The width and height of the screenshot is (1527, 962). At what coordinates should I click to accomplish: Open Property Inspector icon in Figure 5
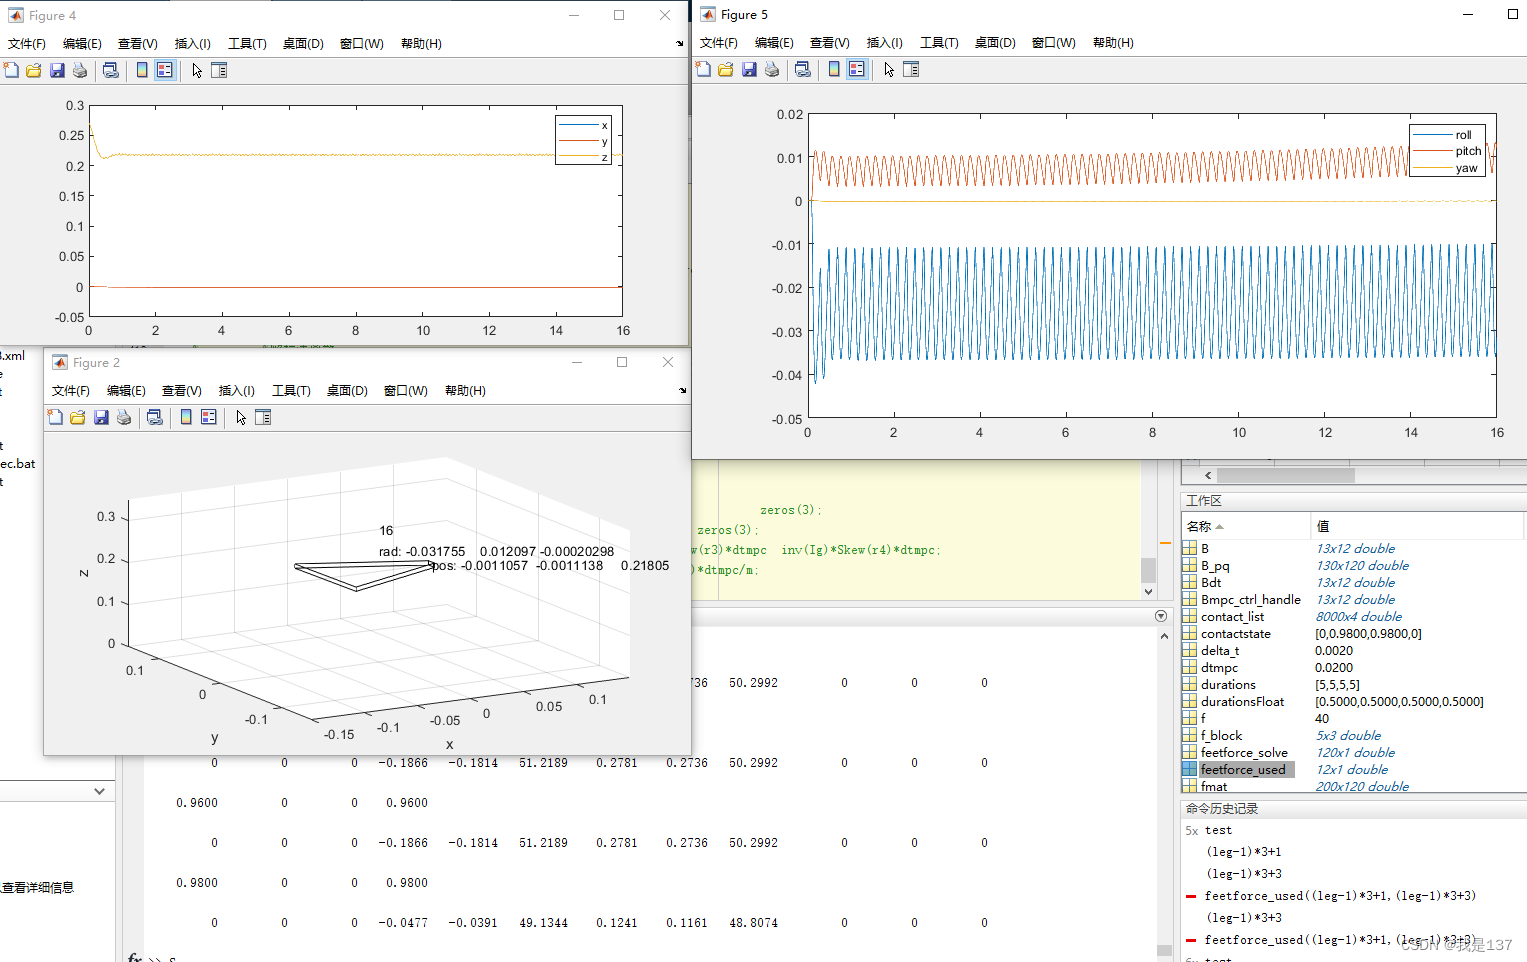(911, 69)
